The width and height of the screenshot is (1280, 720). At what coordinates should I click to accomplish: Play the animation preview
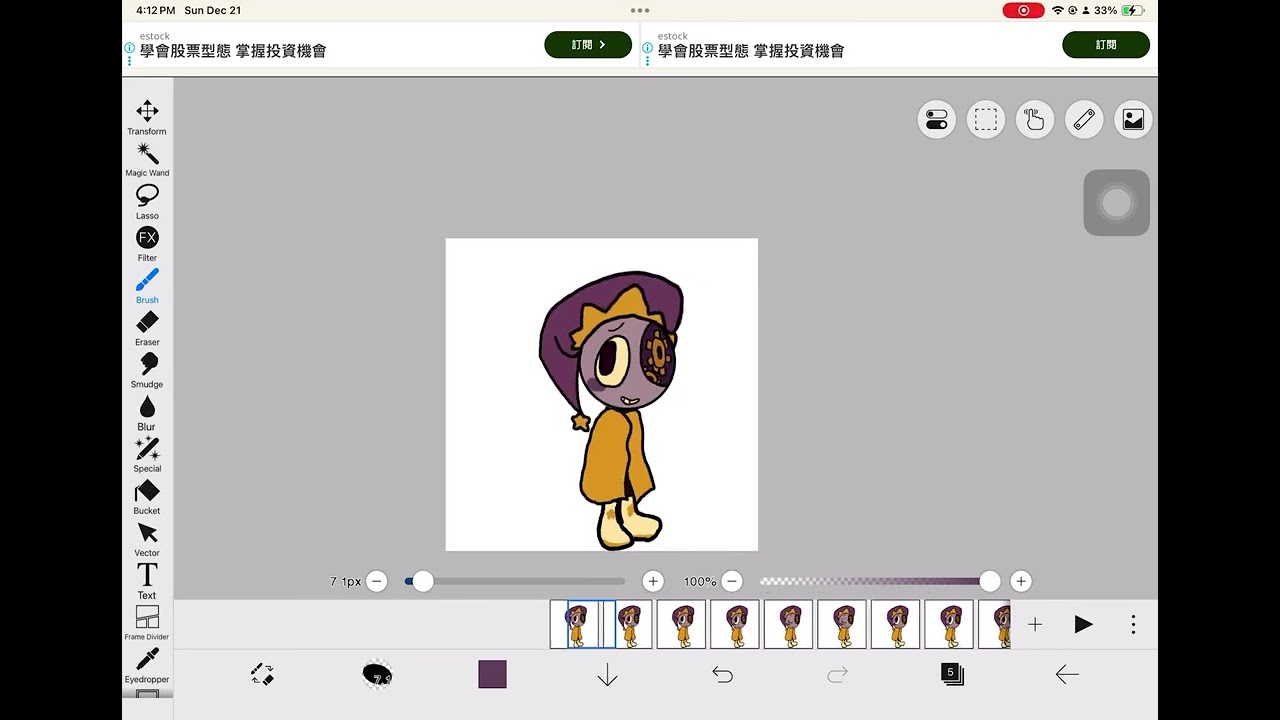(x=1083, y=624)
